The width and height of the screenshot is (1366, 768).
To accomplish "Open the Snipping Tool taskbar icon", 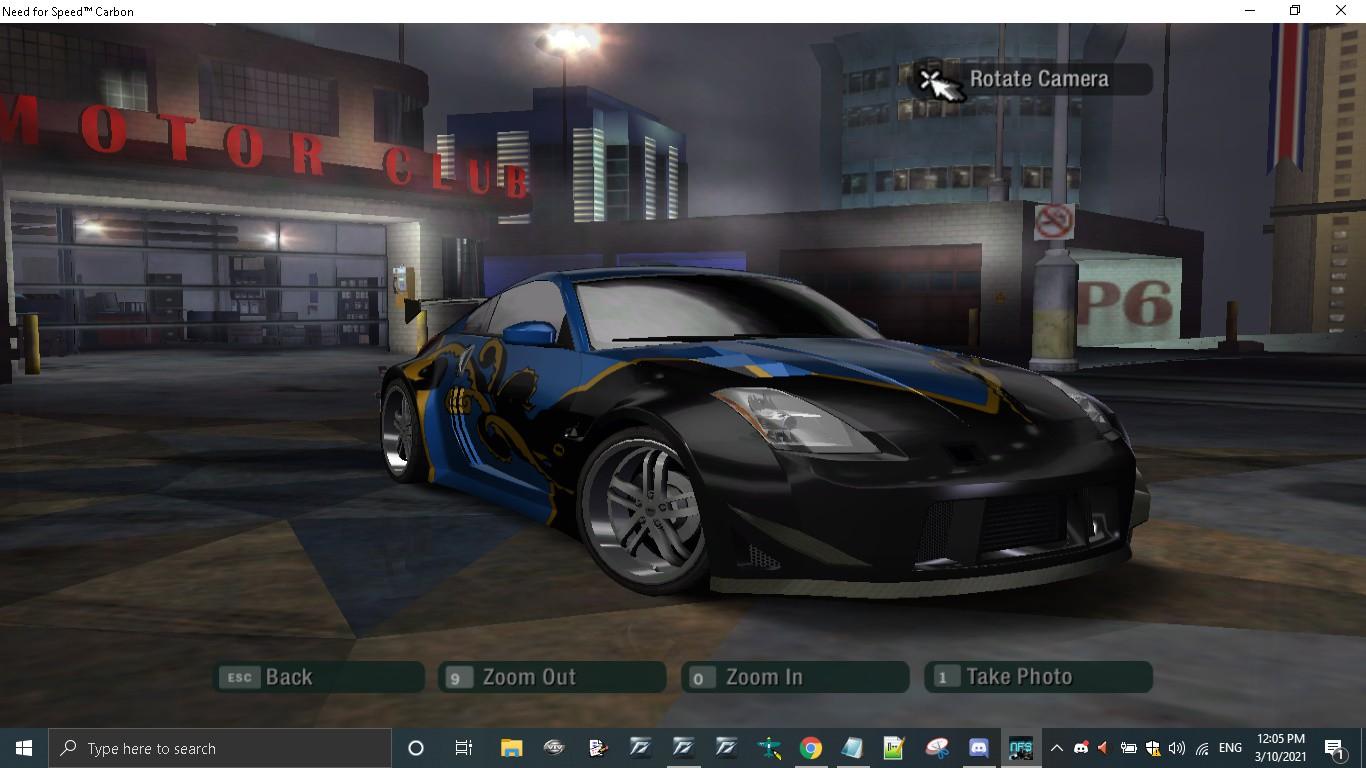I will click(937, 748).
